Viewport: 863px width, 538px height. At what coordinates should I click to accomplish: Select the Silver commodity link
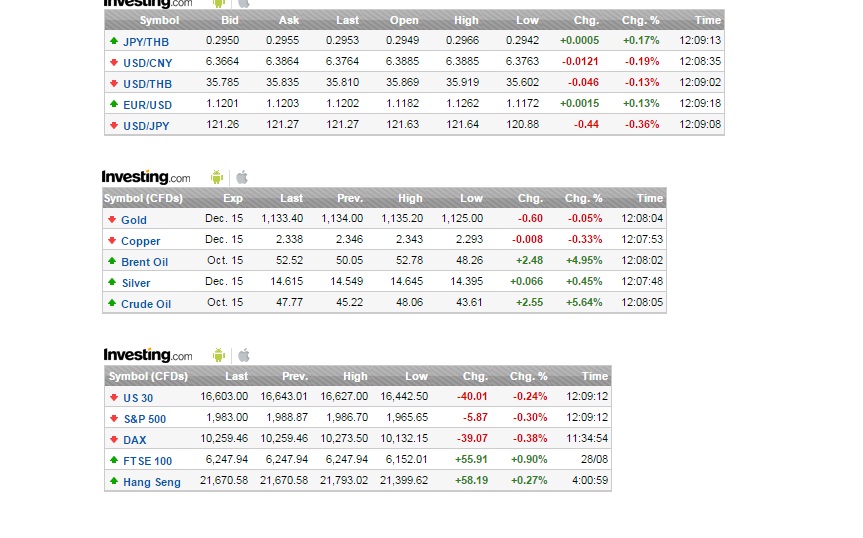[x=136, y=283]
